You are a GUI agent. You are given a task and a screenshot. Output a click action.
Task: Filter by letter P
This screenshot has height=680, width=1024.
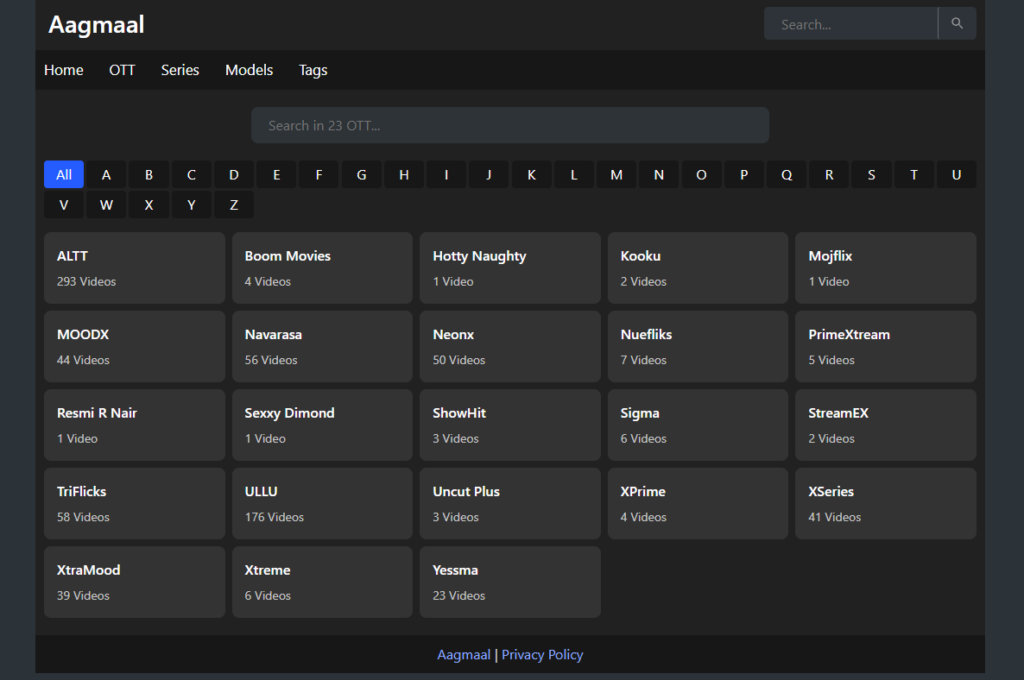click(x=744, y=174)
